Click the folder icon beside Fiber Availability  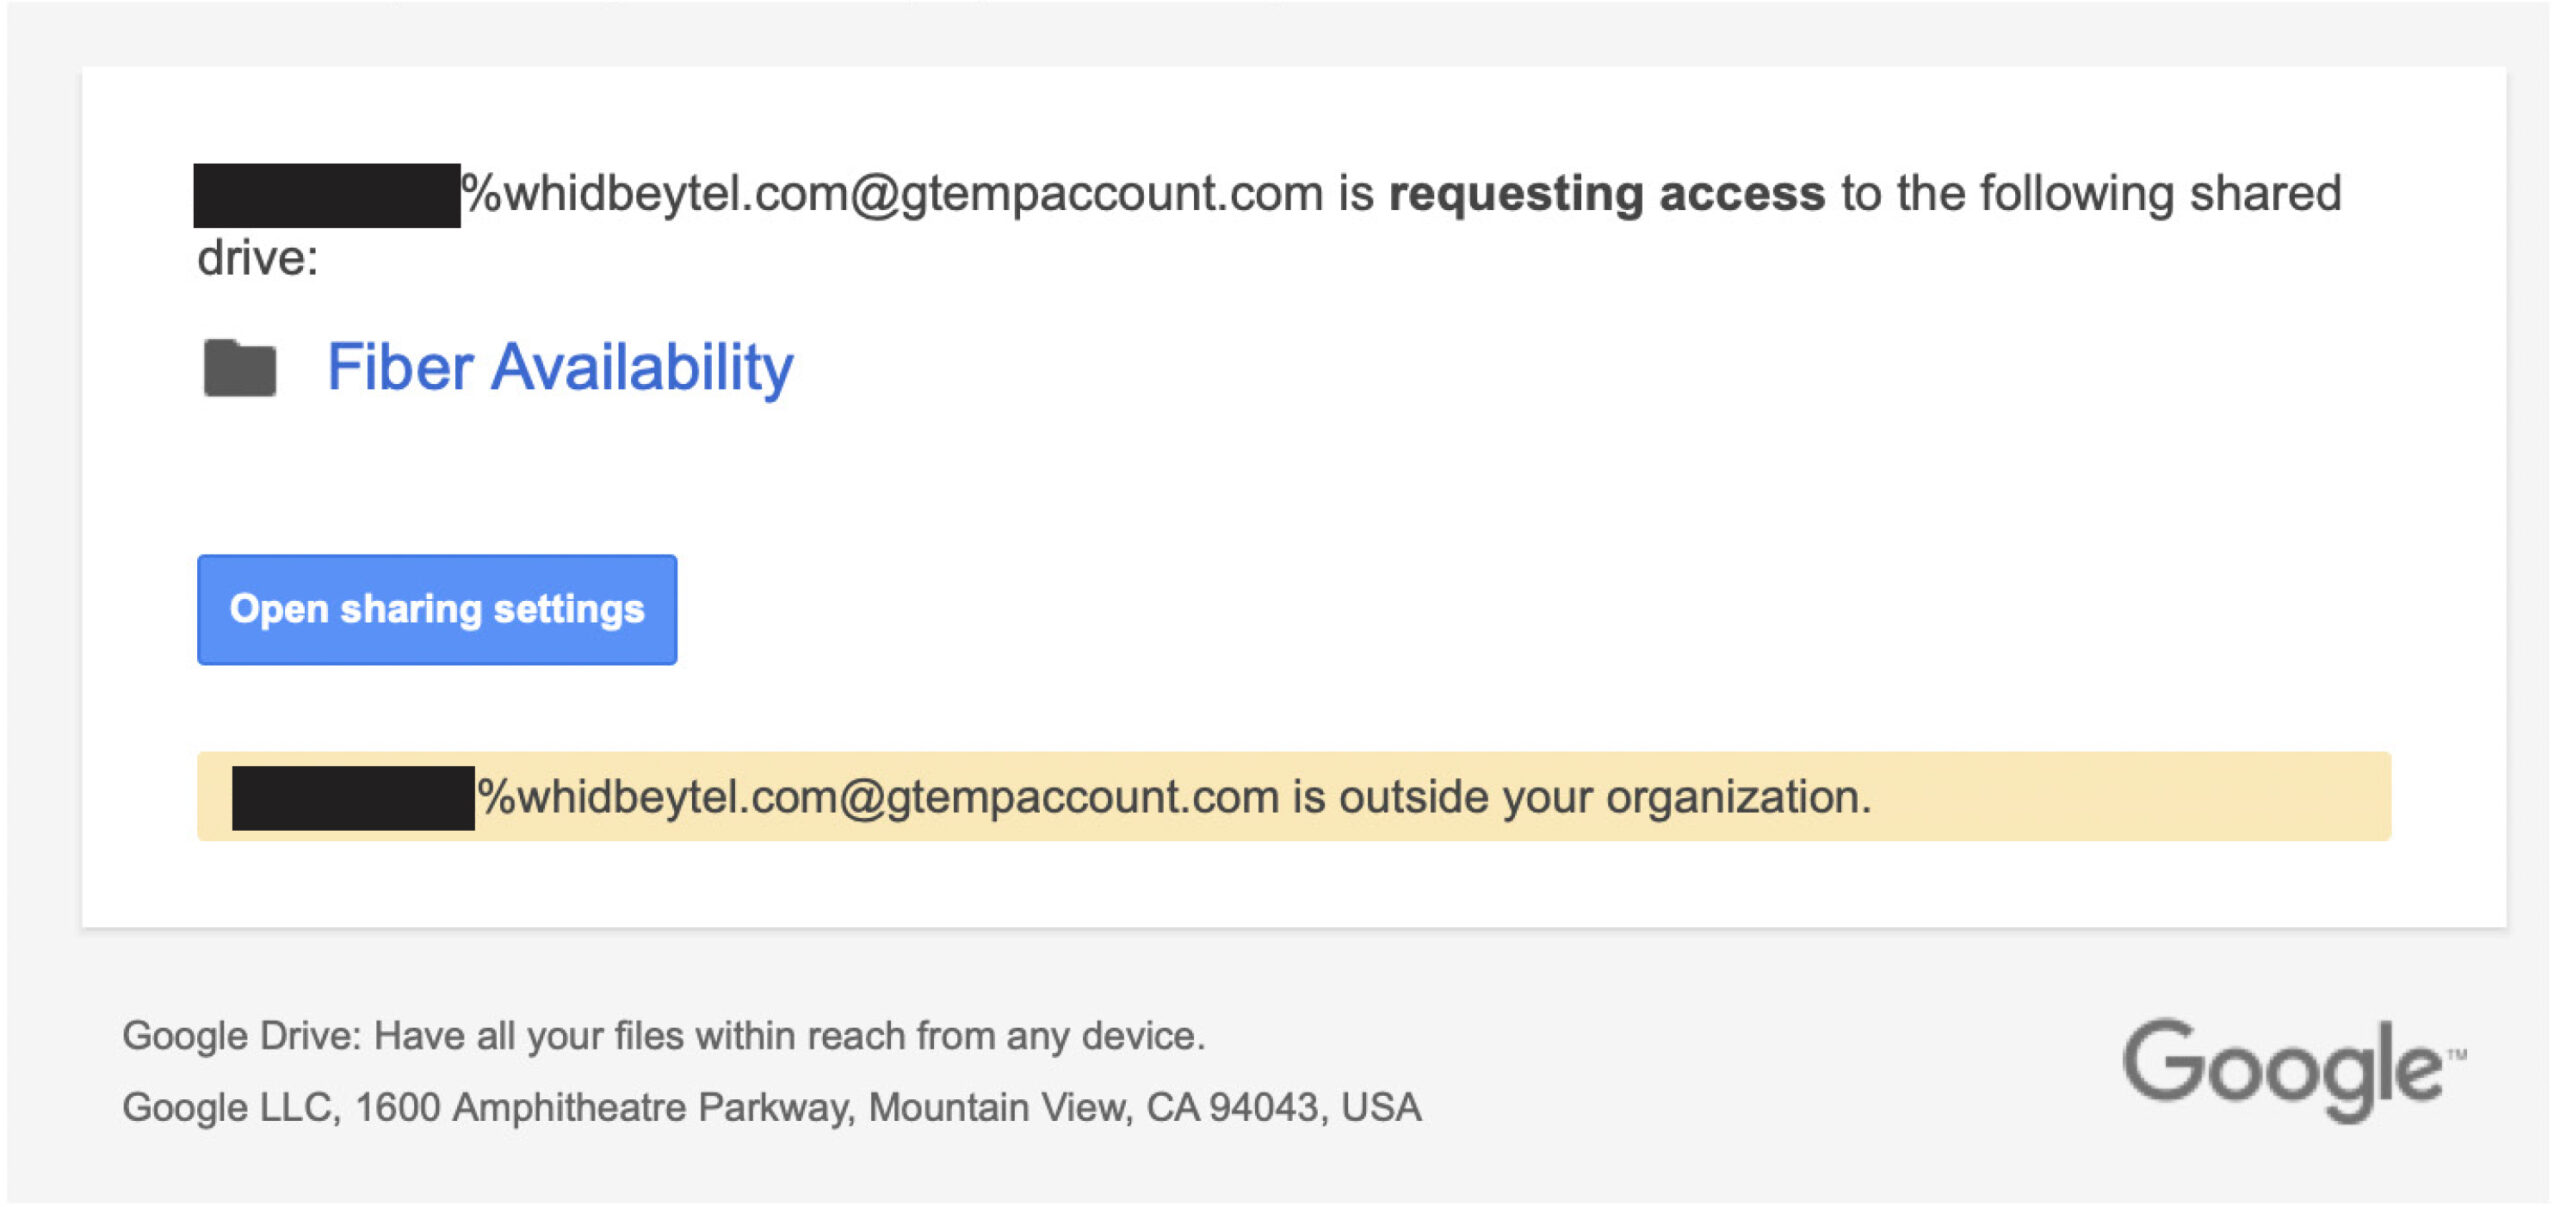tap(240, 368)
